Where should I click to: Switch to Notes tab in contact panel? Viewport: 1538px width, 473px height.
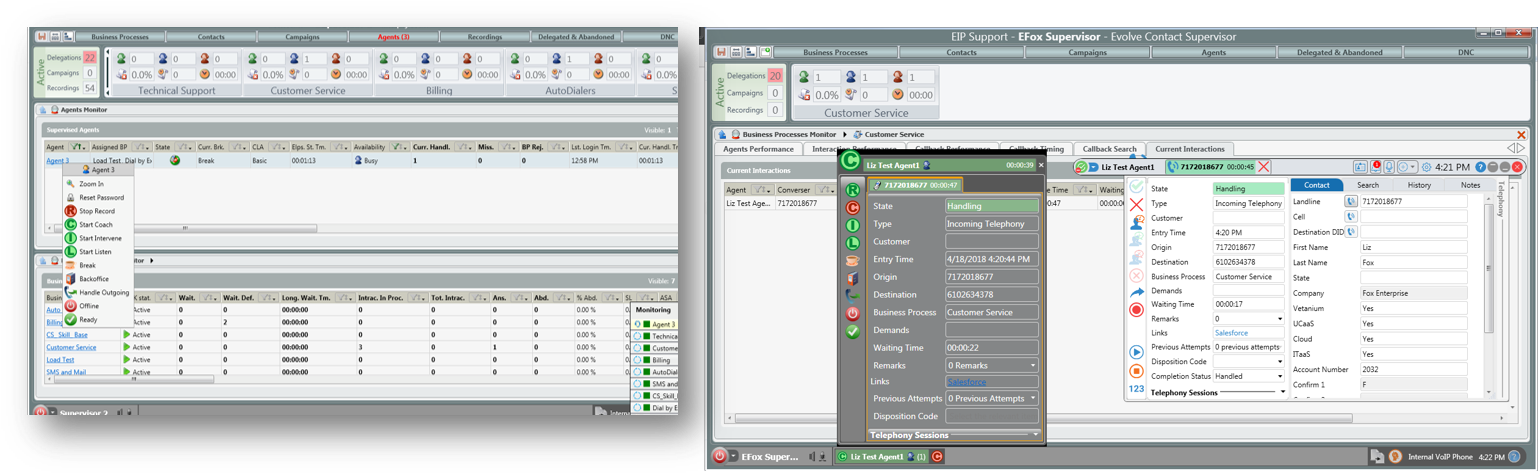point(1470,185)
